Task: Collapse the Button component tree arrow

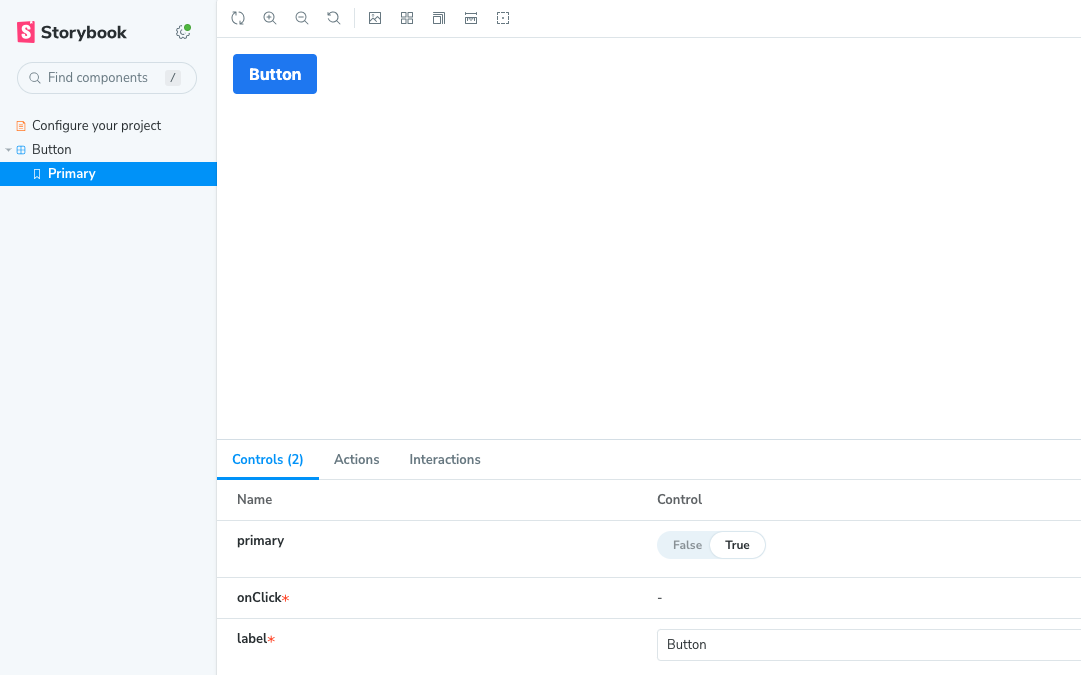Action: 9,150
